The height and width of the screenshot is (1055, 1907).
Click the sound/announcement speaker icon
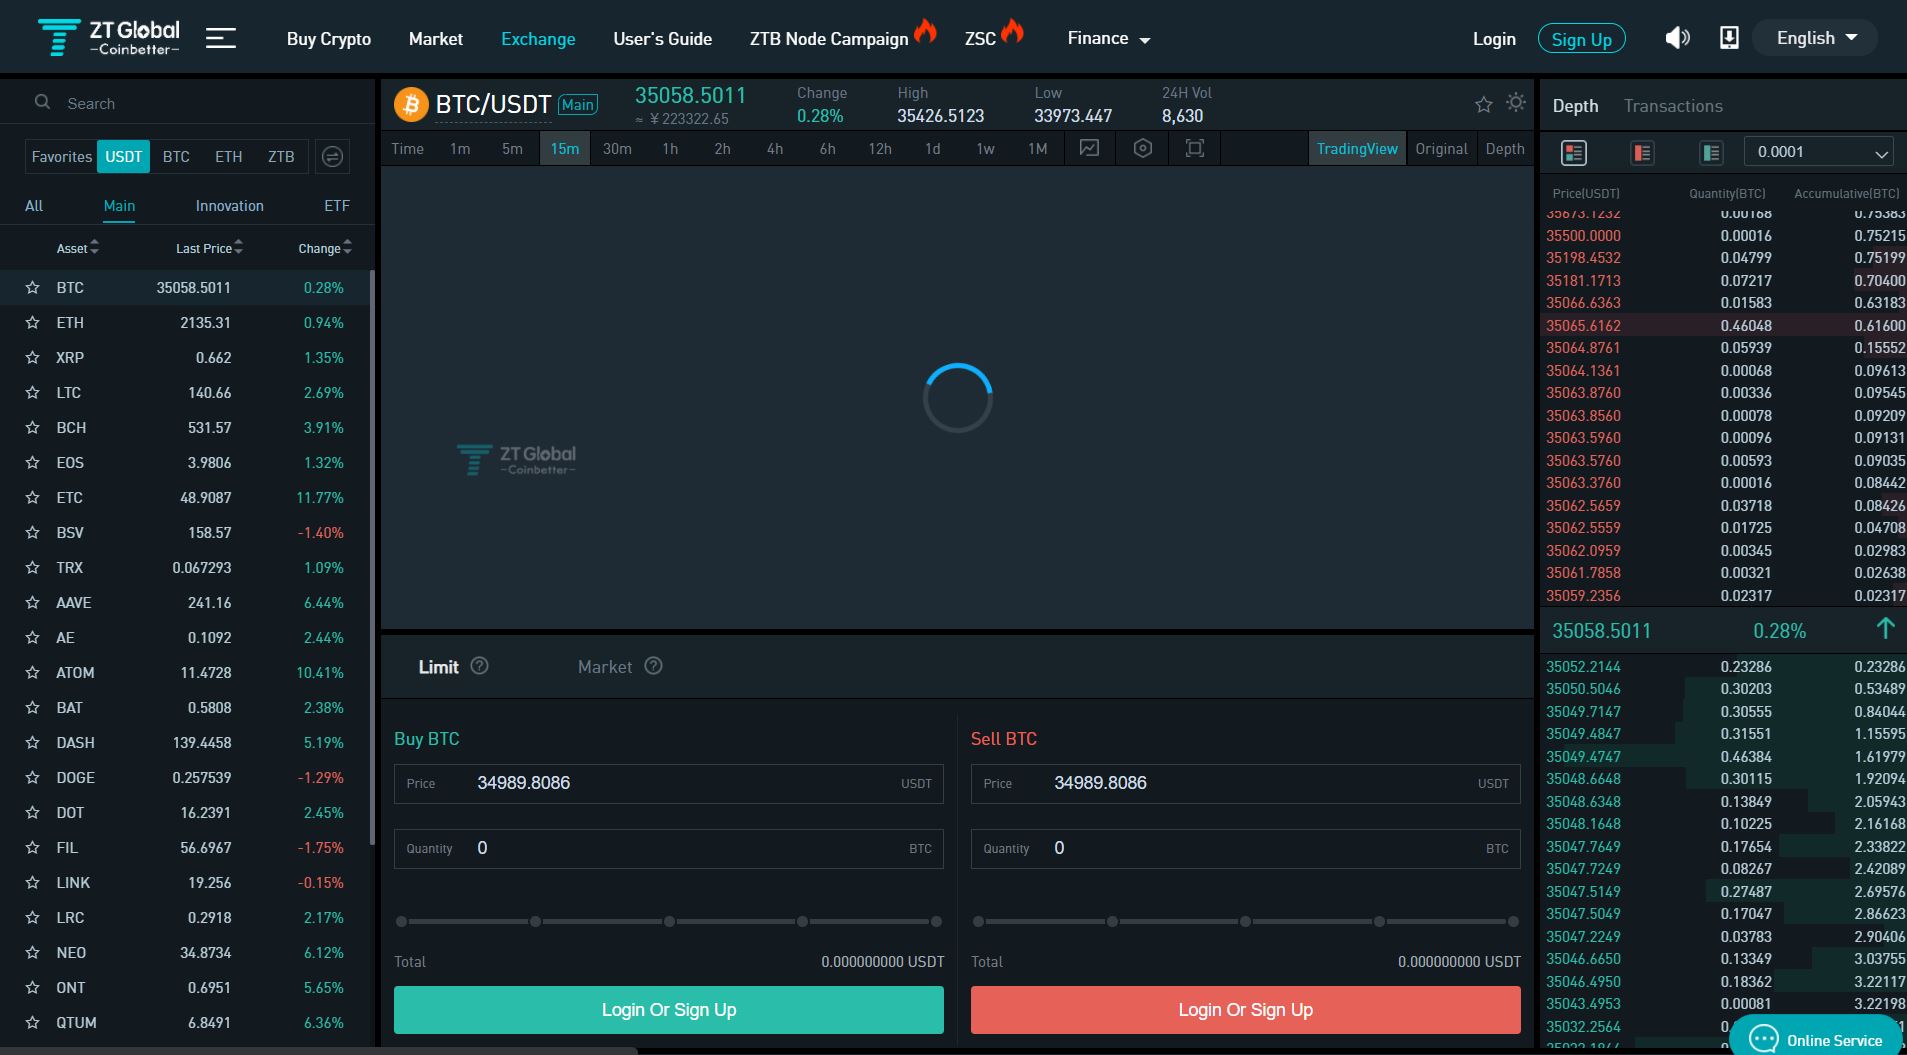coord(1677,38)
